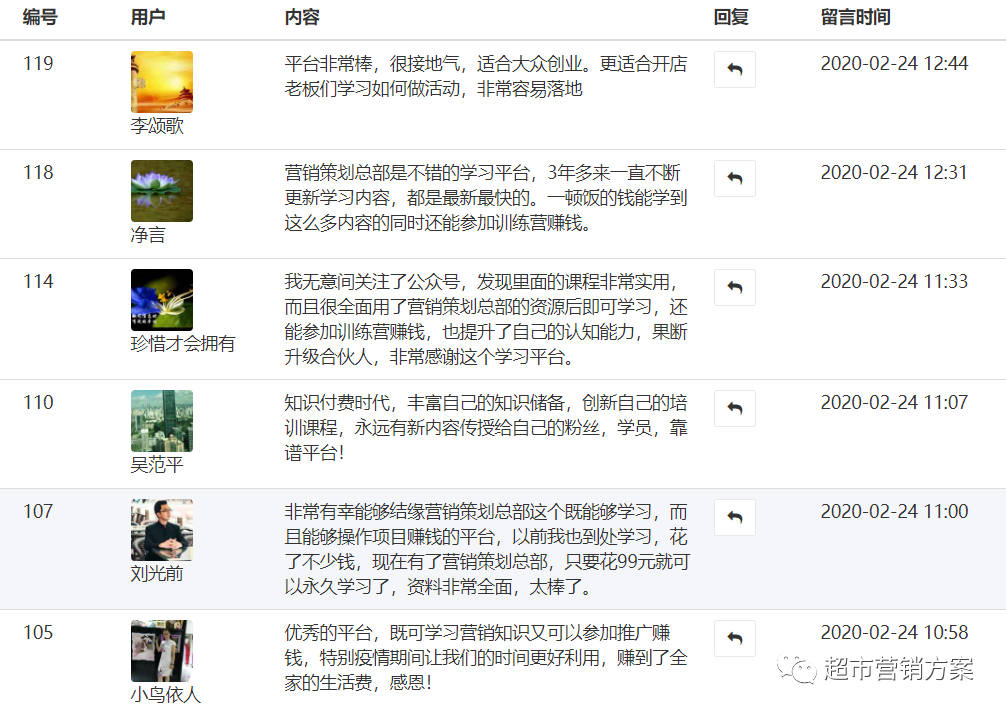This screenshot has height=713, width=1006.
Task: Open 刘光前's portrait avatar
Action: [162, 530]
